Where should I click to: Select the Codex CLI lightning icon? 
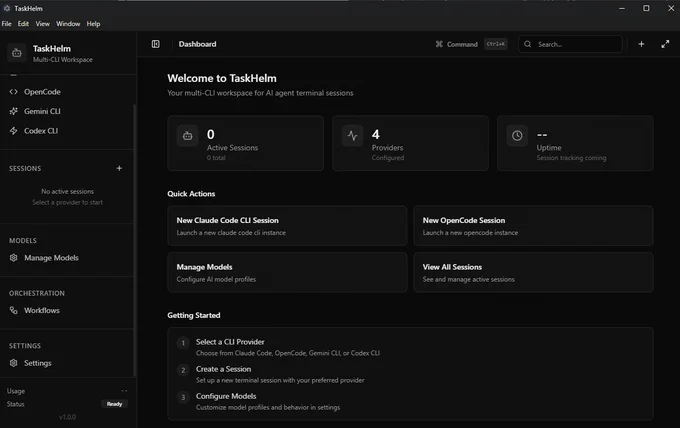pos(13,131)
